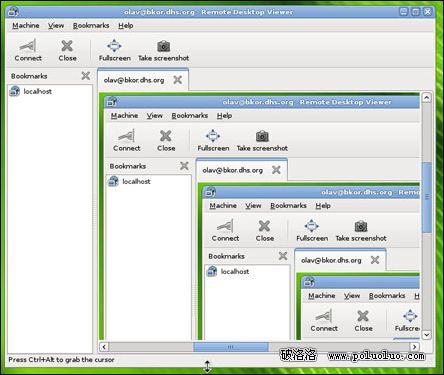Click Connect icon in innermost nested window

pyautogui.click(x=324, y=316)
